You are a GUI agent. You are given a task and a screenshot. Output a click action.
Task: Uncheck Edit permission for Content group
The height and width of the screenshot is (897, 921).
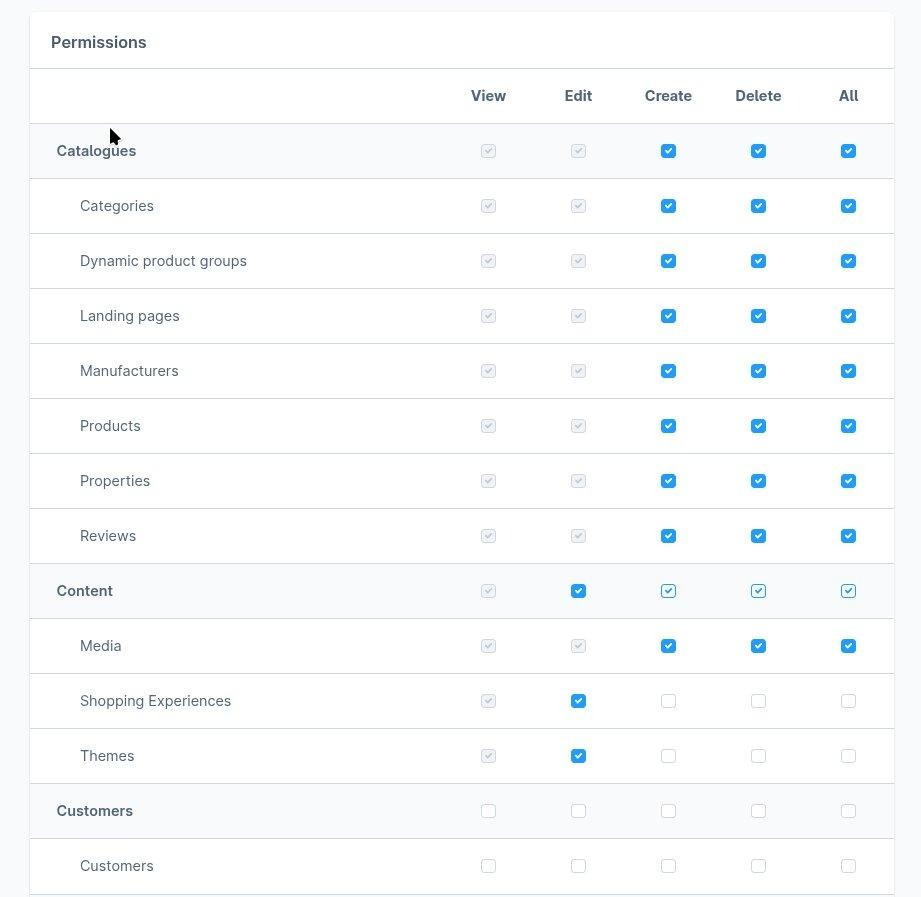[x=578, y=591]
